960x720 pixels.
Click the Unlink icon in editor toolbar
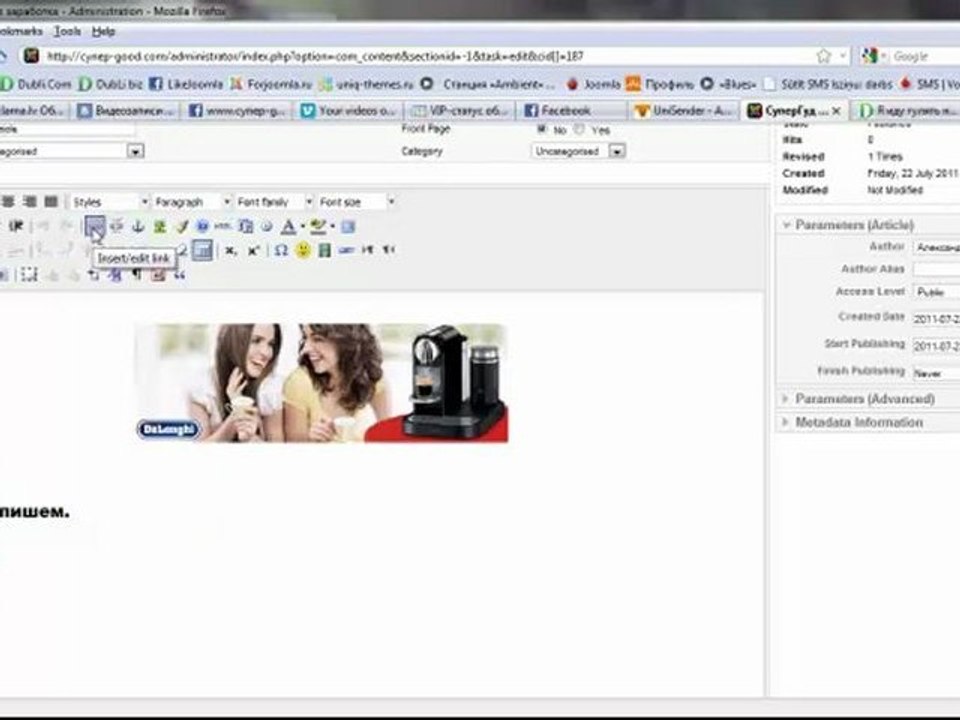pyautogui.click(x=116, y=227)
